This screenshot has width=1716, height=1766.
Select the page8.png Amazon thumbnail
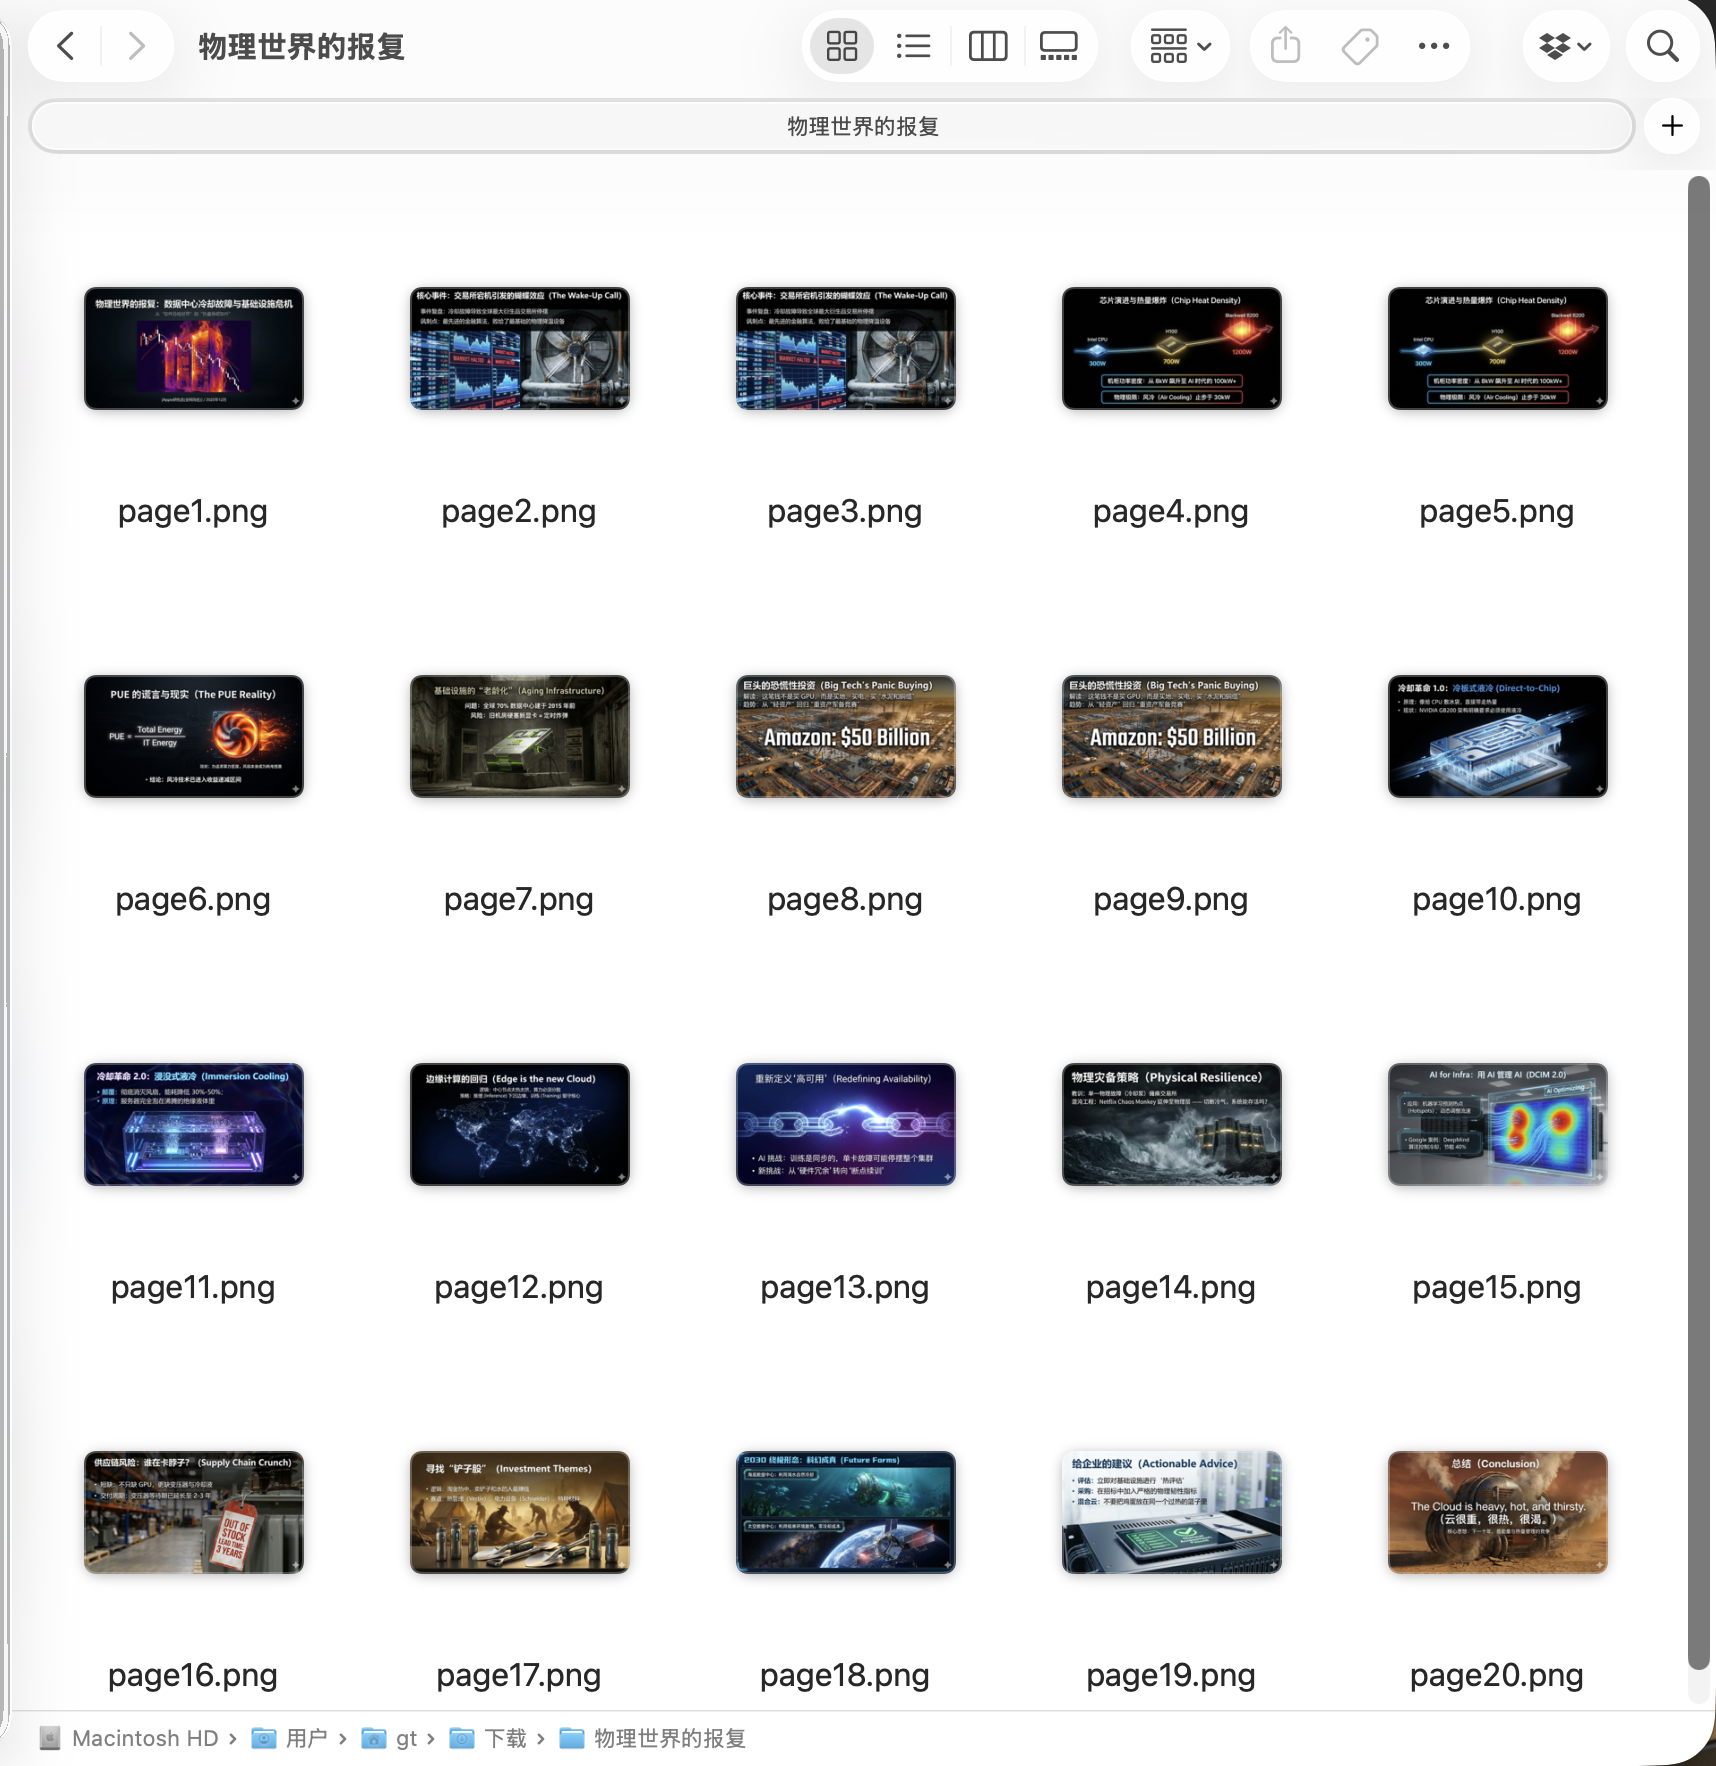846,736
